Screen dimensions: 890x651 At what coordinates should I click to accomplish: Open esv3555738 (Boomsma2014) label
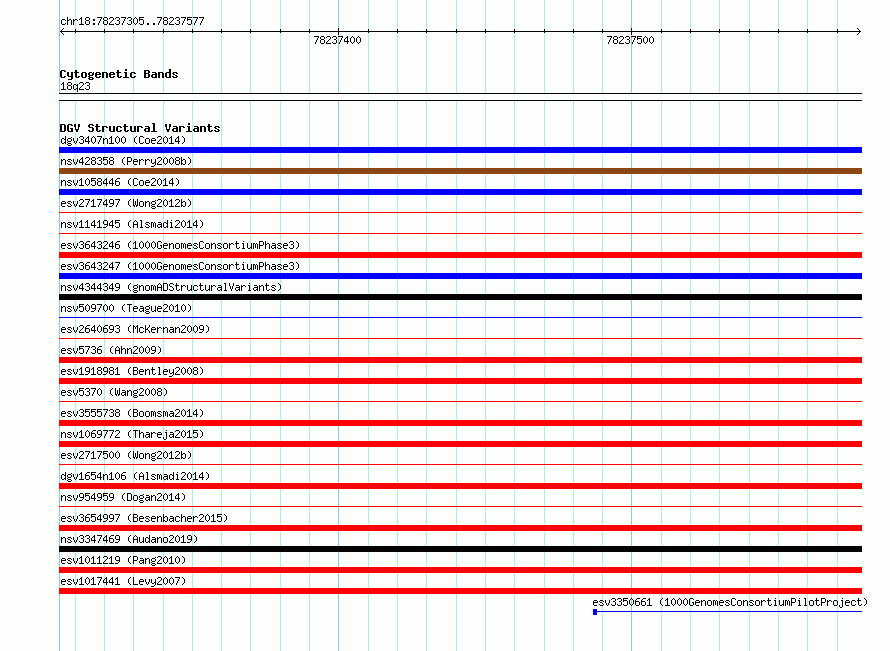[132, 413]
